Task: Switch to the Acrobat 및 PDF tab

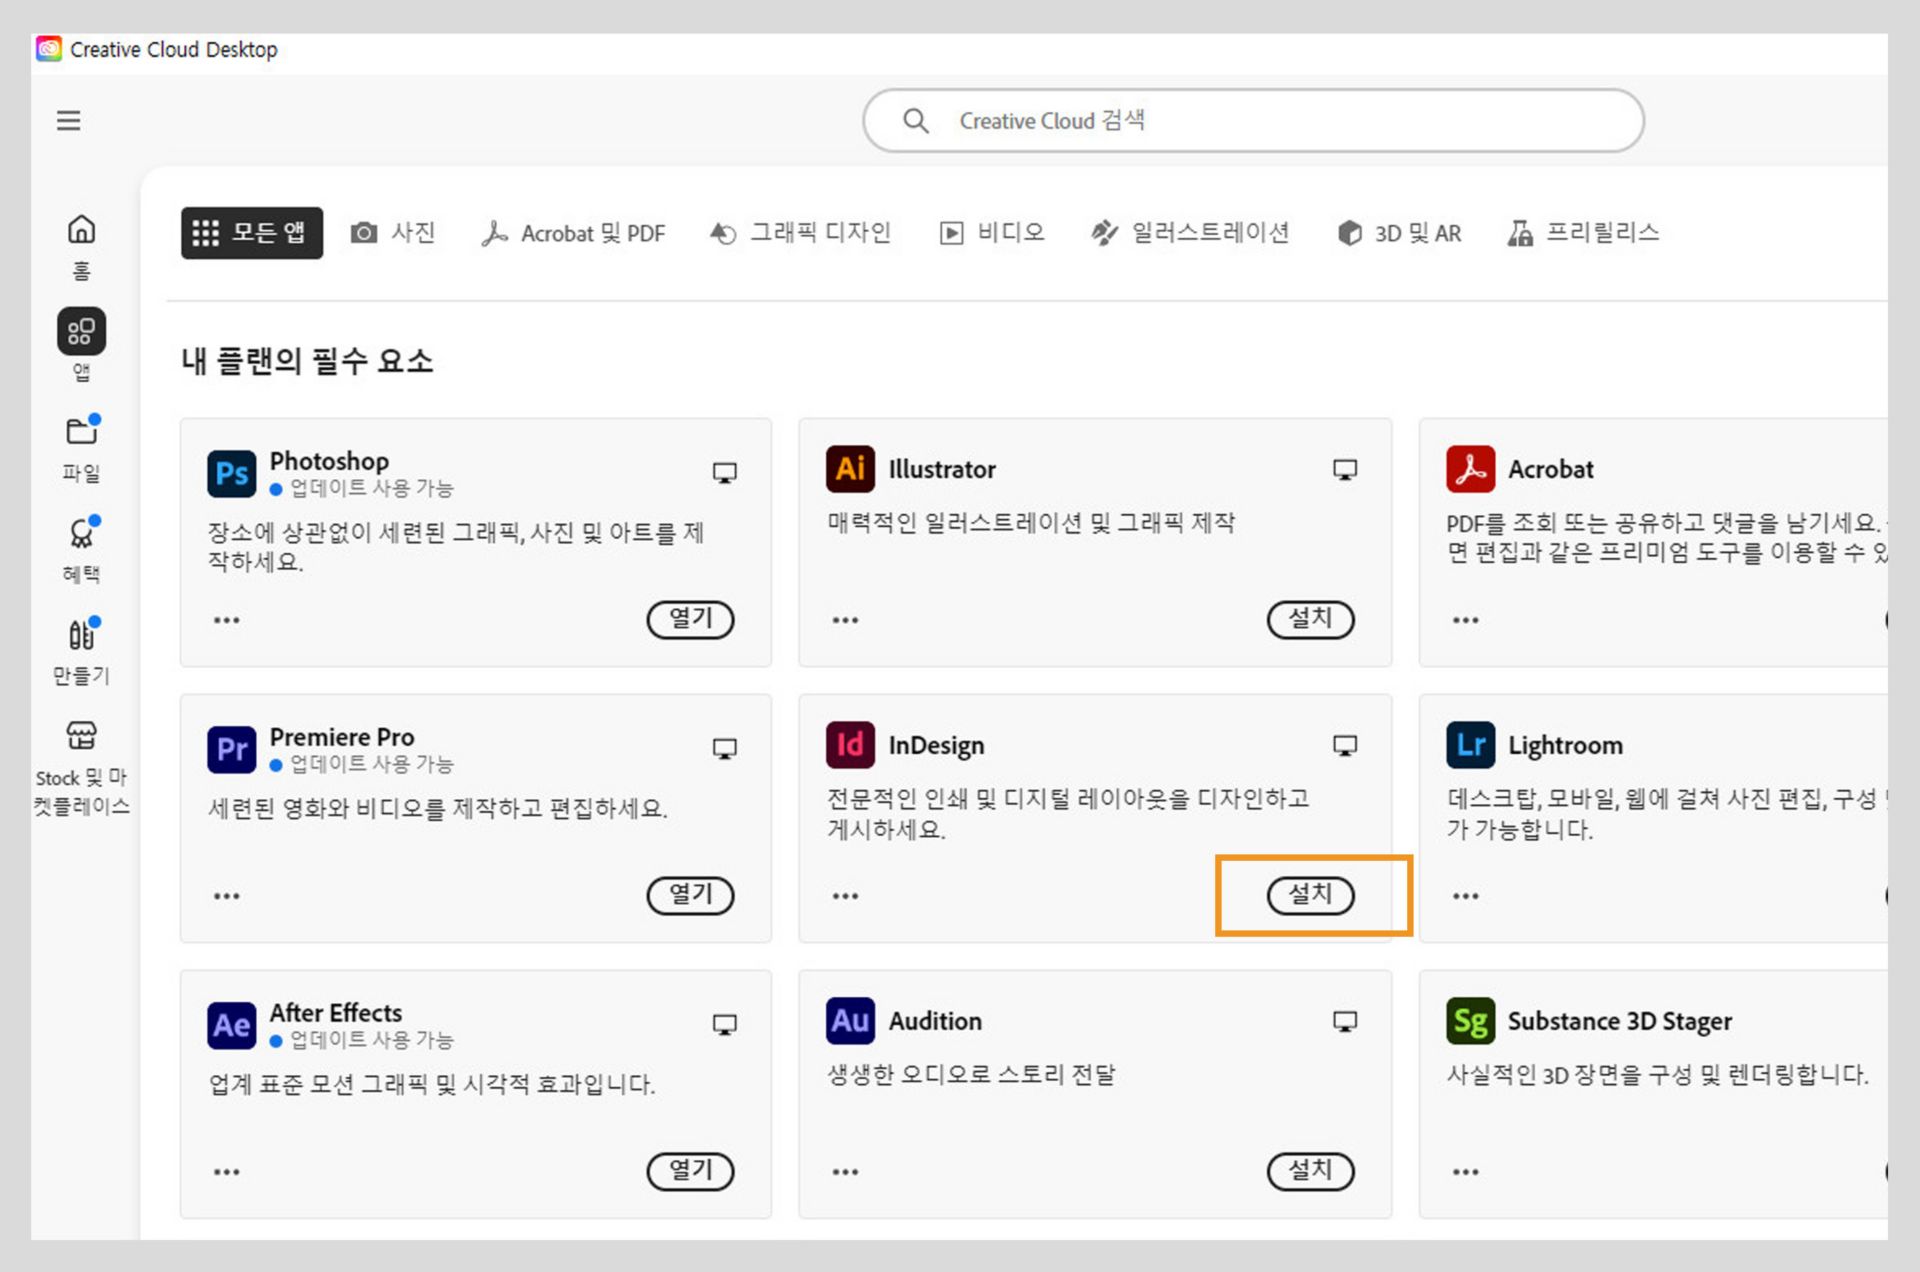Action: (x=573, y=233)
